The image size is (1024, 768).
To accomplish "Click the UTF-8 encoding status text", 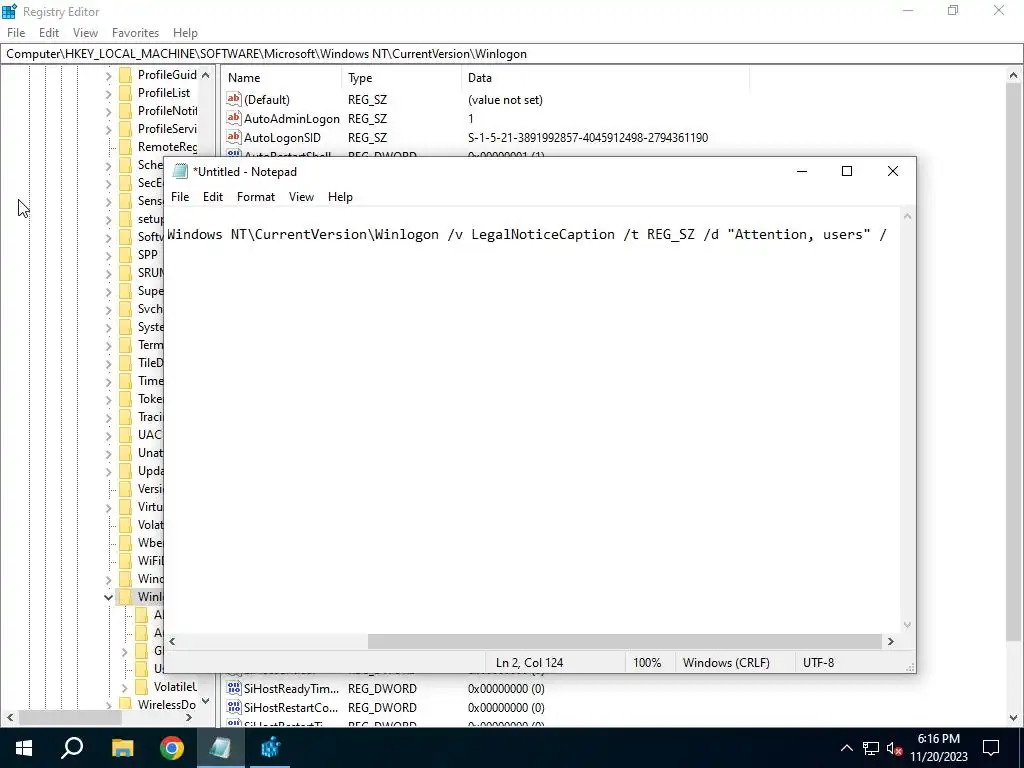I will click(x=818, y=662).
